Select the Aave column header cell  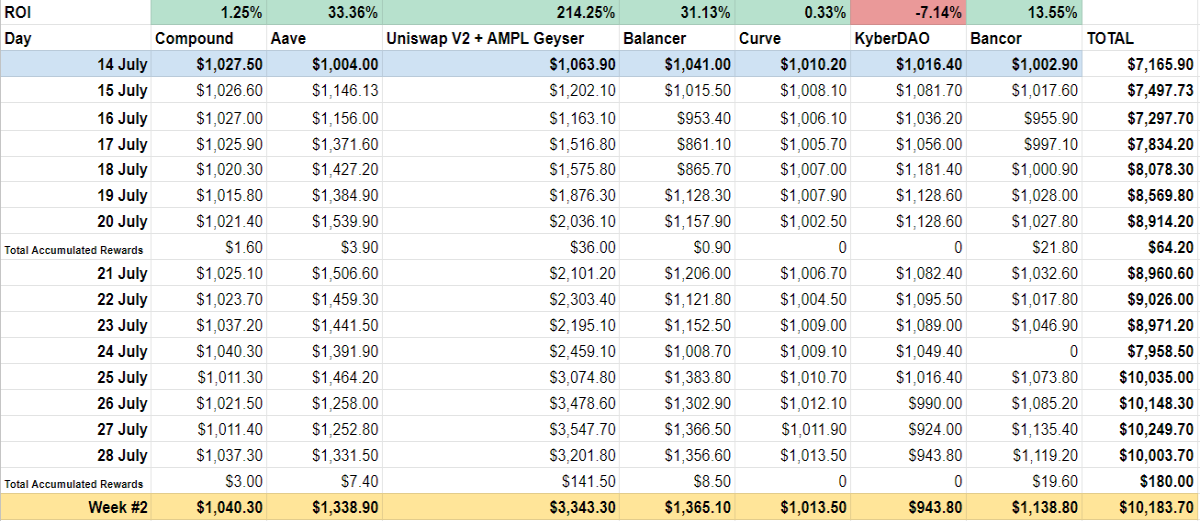(x=324, y=39)
